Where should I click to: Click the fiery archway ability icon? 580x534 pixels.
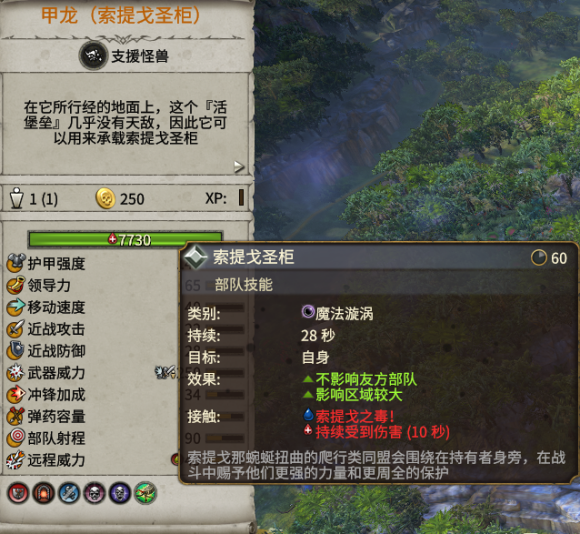click(43, 493)
